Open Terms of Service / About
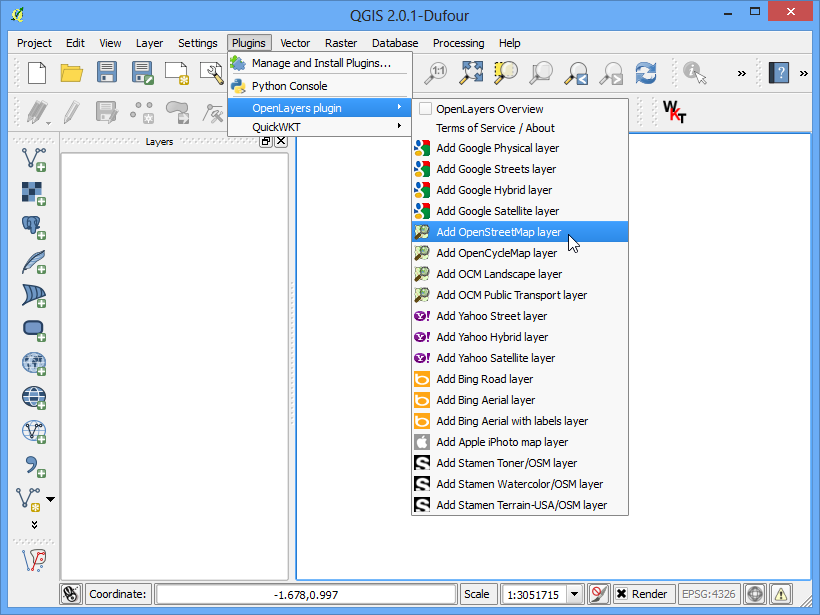Viewport: 820px width, 615px height. coord(520,128)
